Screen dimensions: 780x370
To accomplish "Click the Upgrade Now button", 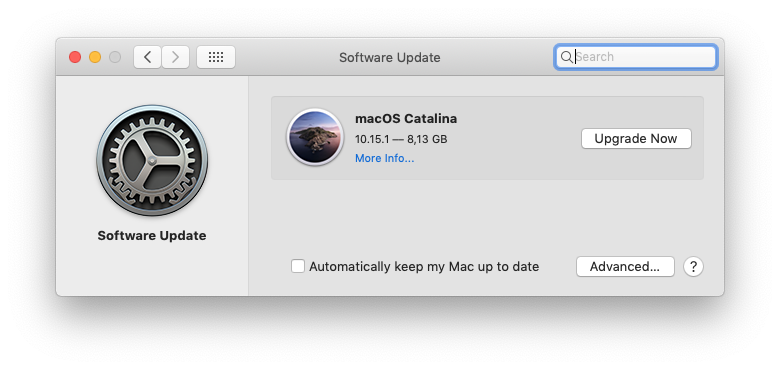I will pyautogui.click(x=636, y=138).
